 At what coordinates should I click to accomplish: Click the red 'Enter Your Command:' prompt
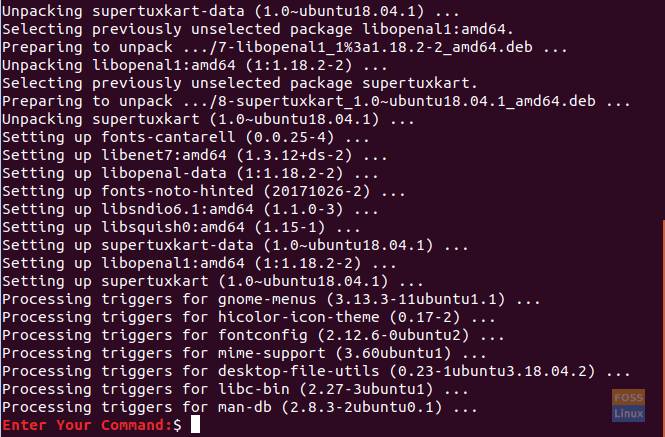click(86, 426)
